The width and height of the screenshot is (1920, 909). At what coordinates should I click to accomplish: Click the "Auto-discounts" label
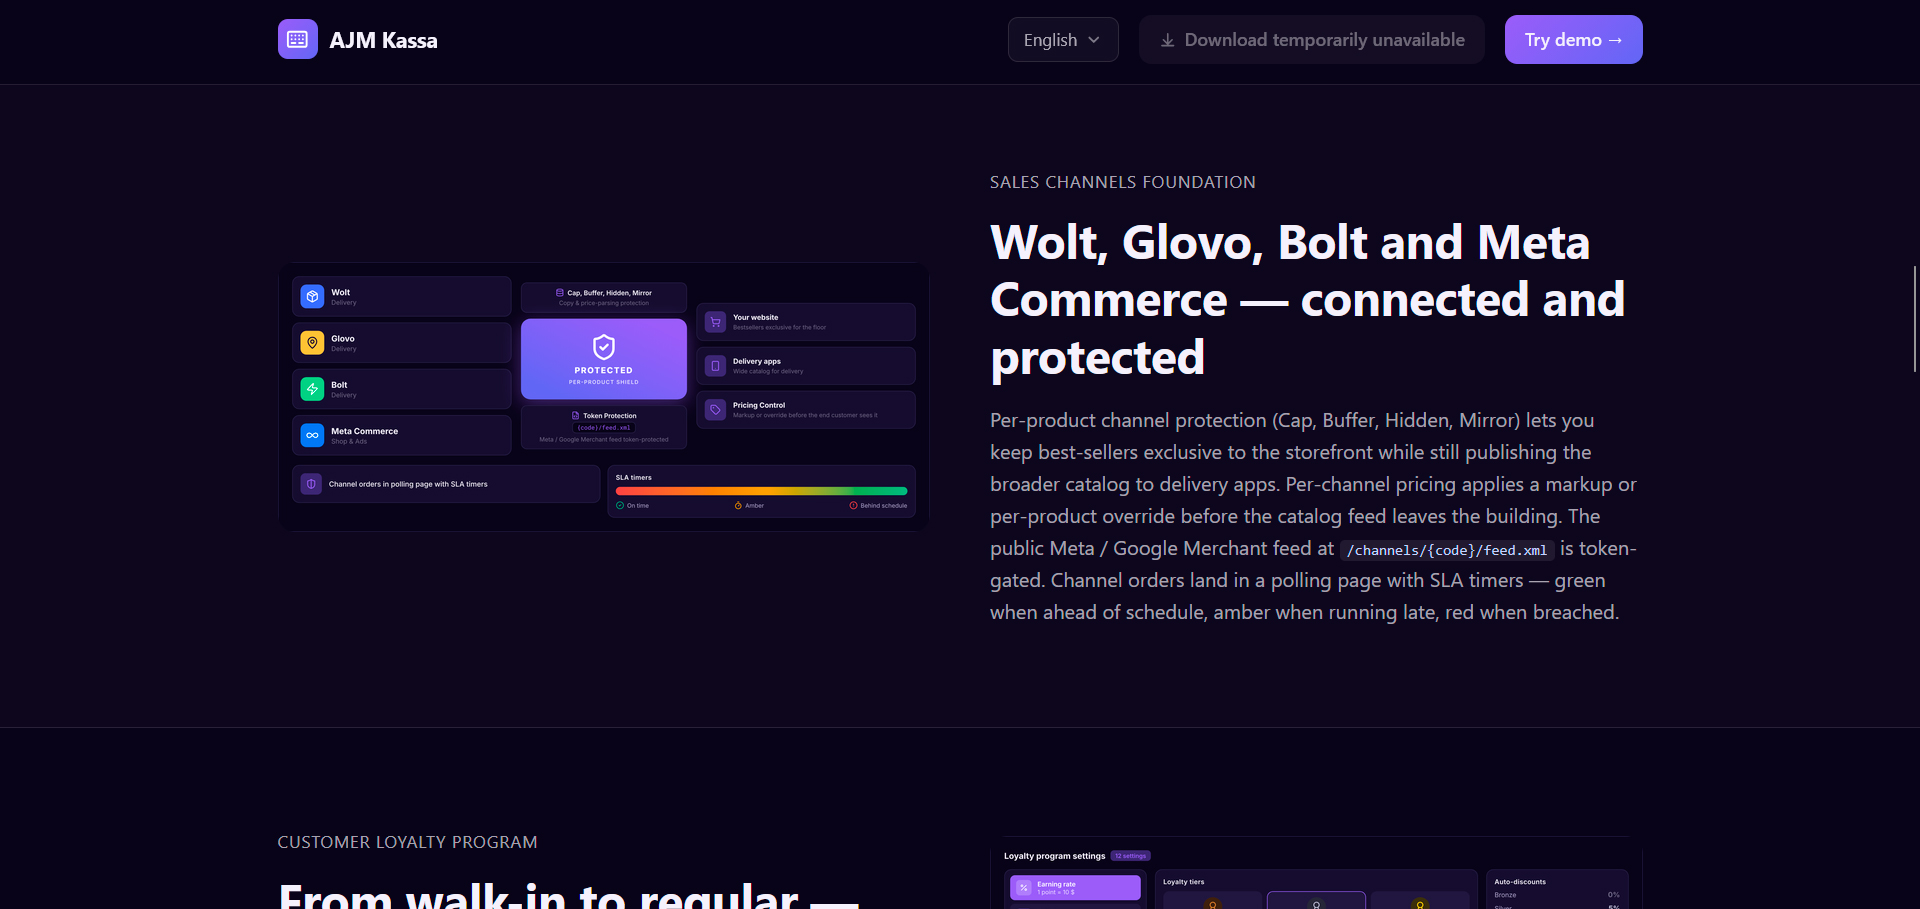point(1520,882)
